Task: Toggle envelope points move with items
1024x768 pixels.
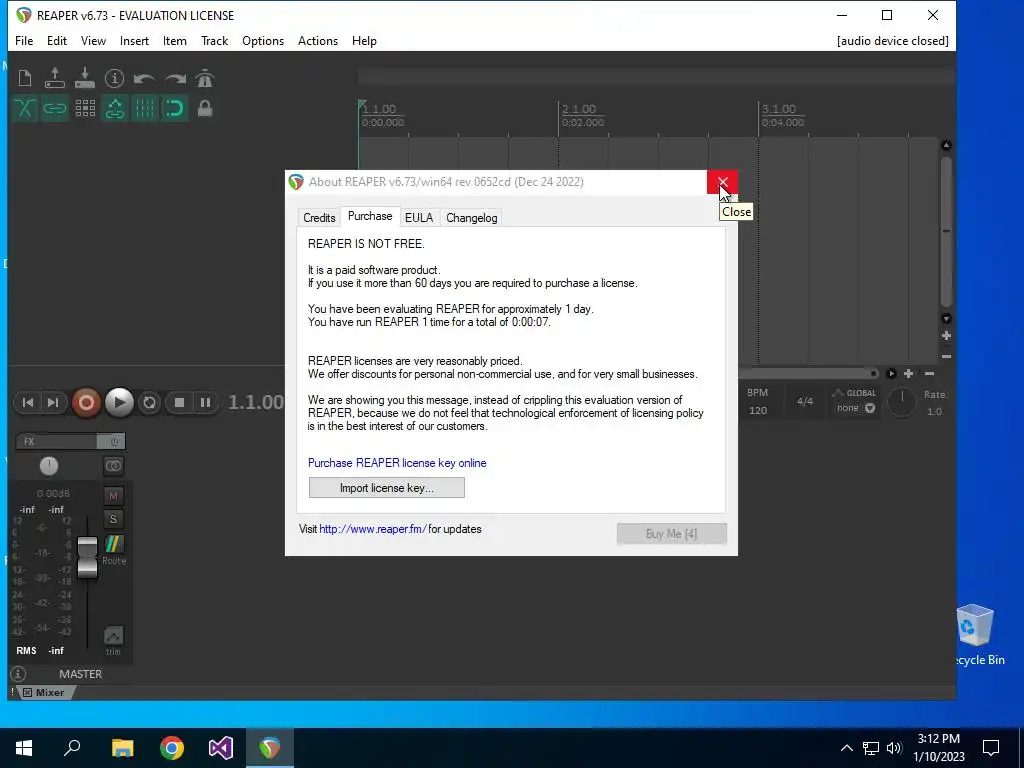Action: tap(115, 108)
